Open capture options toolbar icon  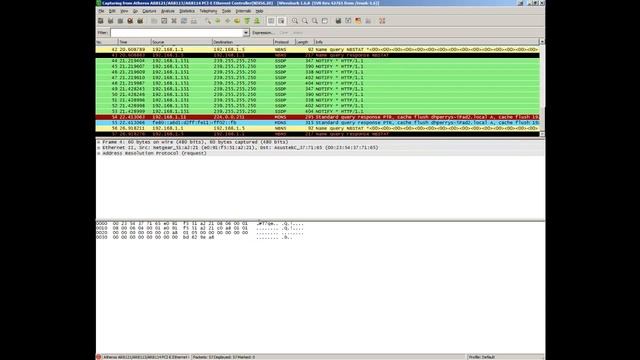point(111,21)
